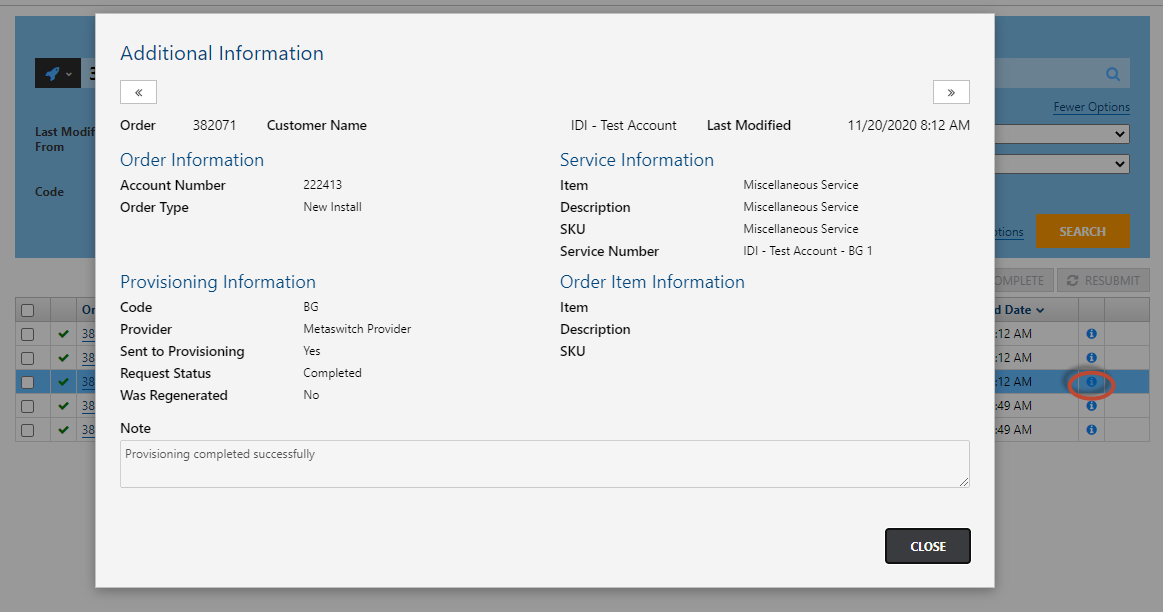Click the search magnifier icon

coord(1113,73)
